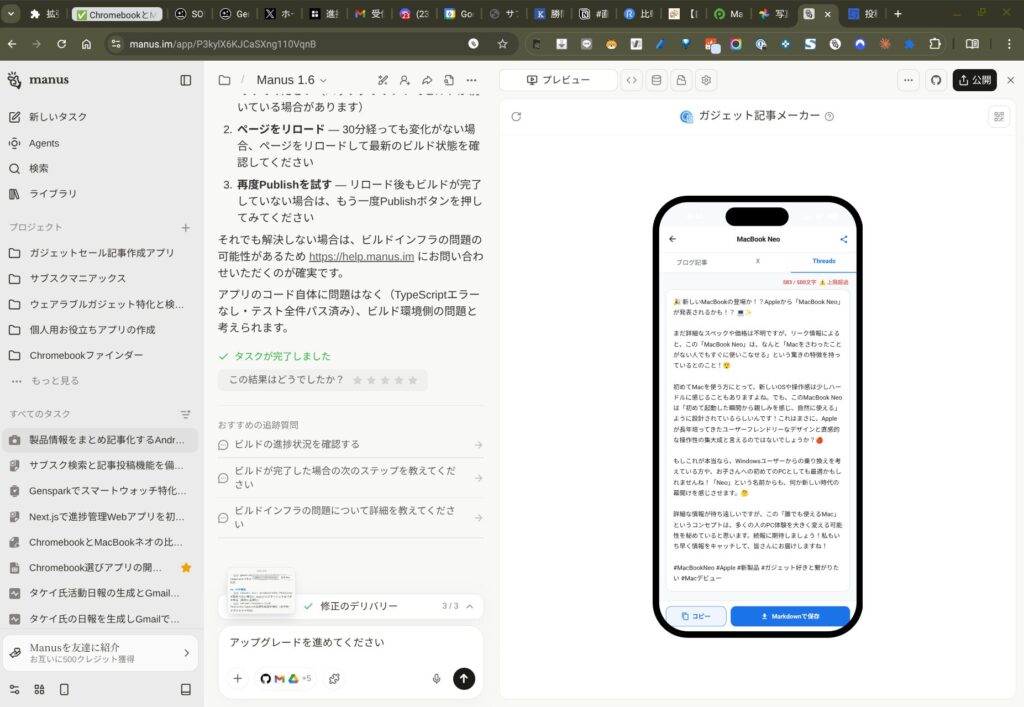This screenshot has width=1024, height=707.
Task: Open the Manus 1.6 model dropdown
Action: (x=291, y=80)
